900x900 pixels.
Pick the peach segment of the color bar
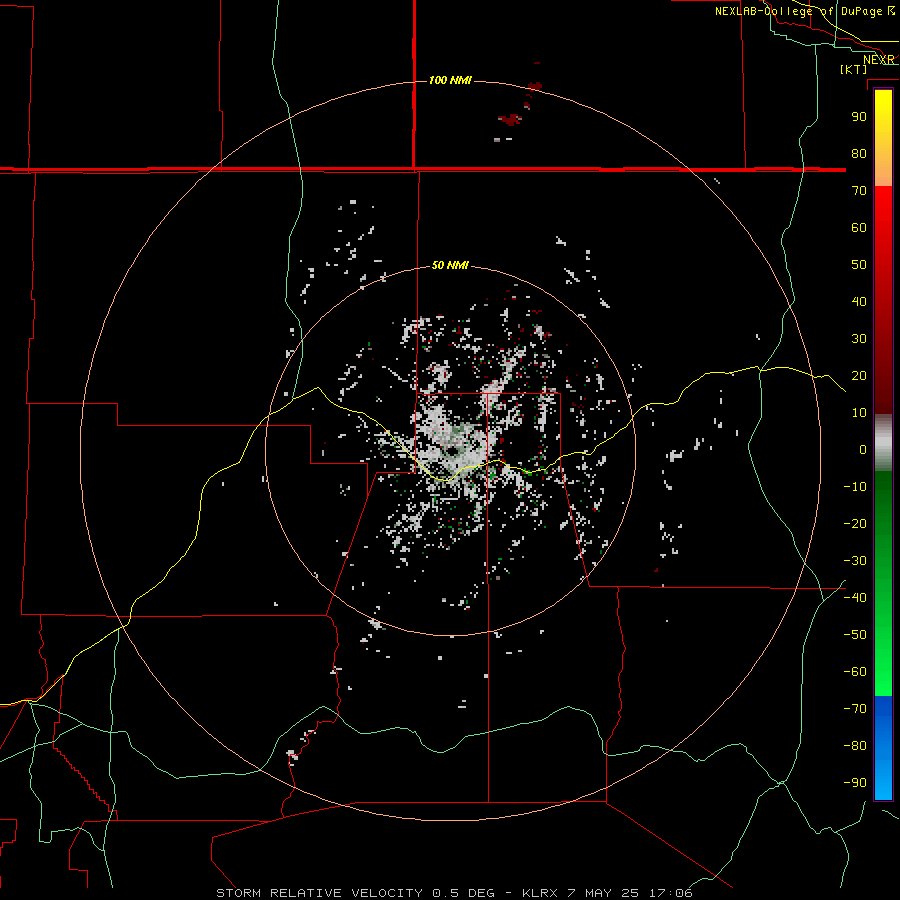point(883,170)
